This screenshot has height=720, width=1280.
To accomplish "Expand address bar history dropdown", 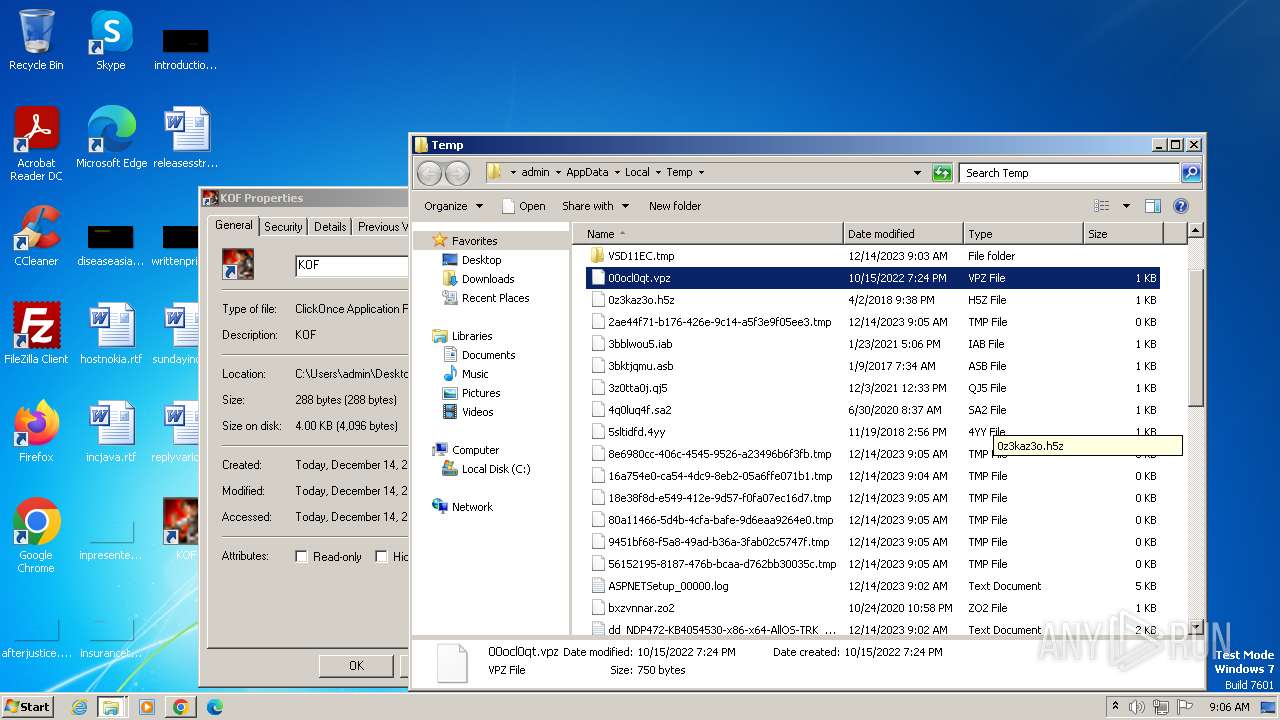I will 917,173.
